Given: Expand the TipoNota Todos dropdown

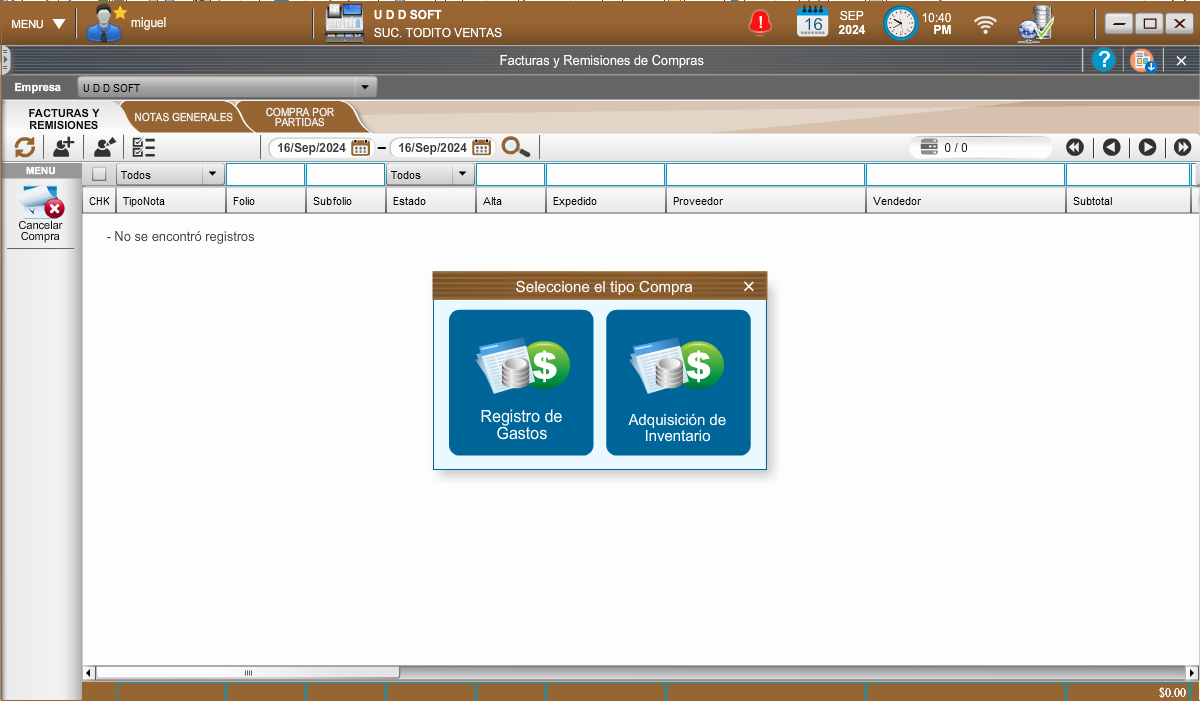Looking at the screenshot, I should click(212, 175).
